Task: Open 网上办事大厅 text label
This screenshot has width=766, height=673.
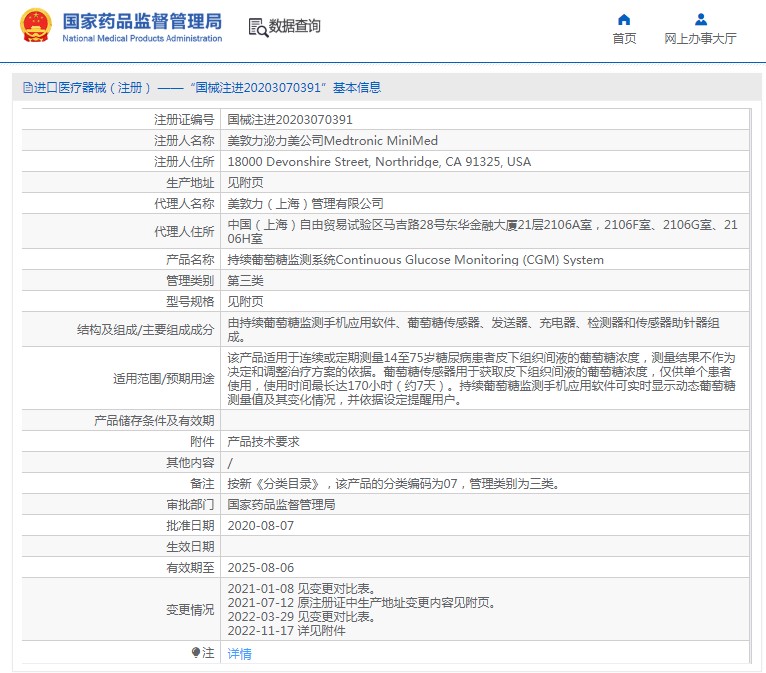Action: pos(700,39)
